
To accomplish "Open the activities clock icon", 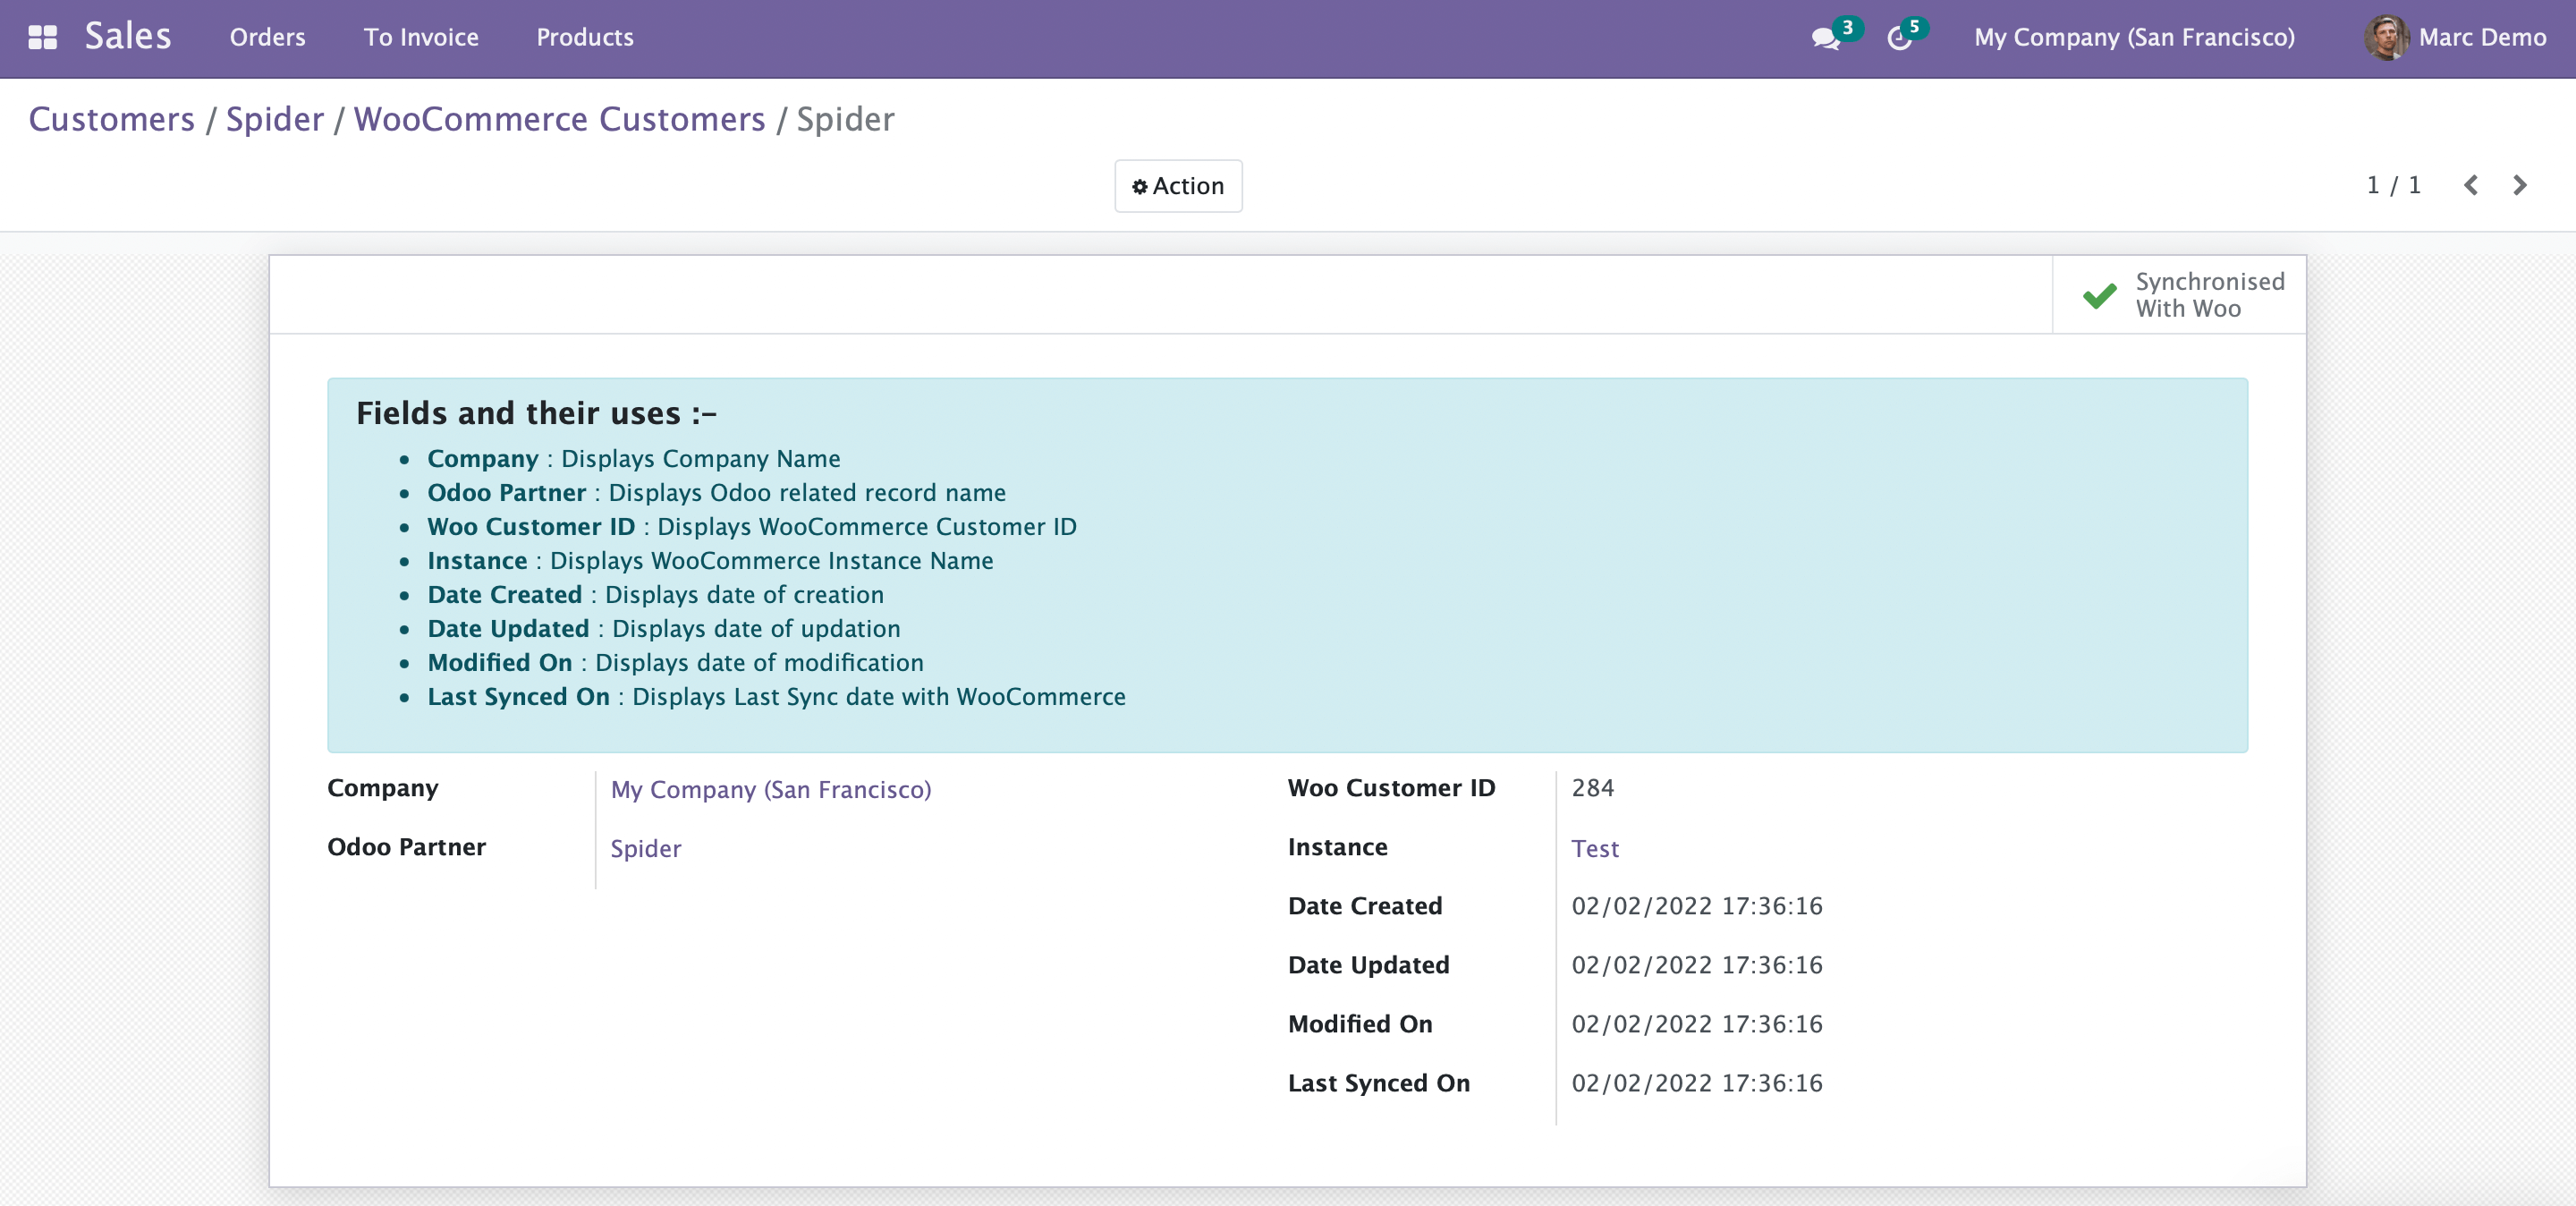I will (x=1899, y=38).
